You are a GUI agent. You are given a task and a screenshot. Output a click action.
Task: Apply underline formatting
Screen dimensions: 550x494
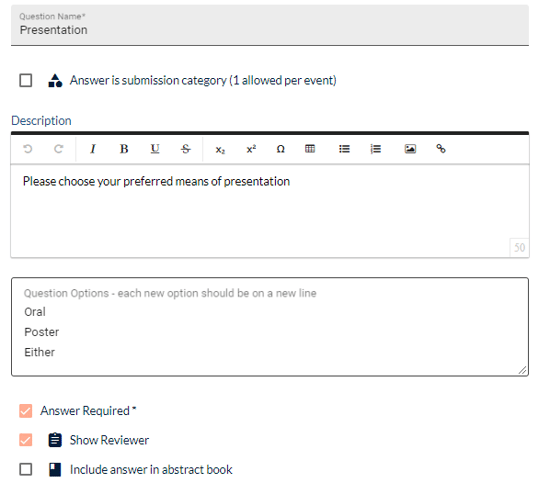tap(155, 149)
